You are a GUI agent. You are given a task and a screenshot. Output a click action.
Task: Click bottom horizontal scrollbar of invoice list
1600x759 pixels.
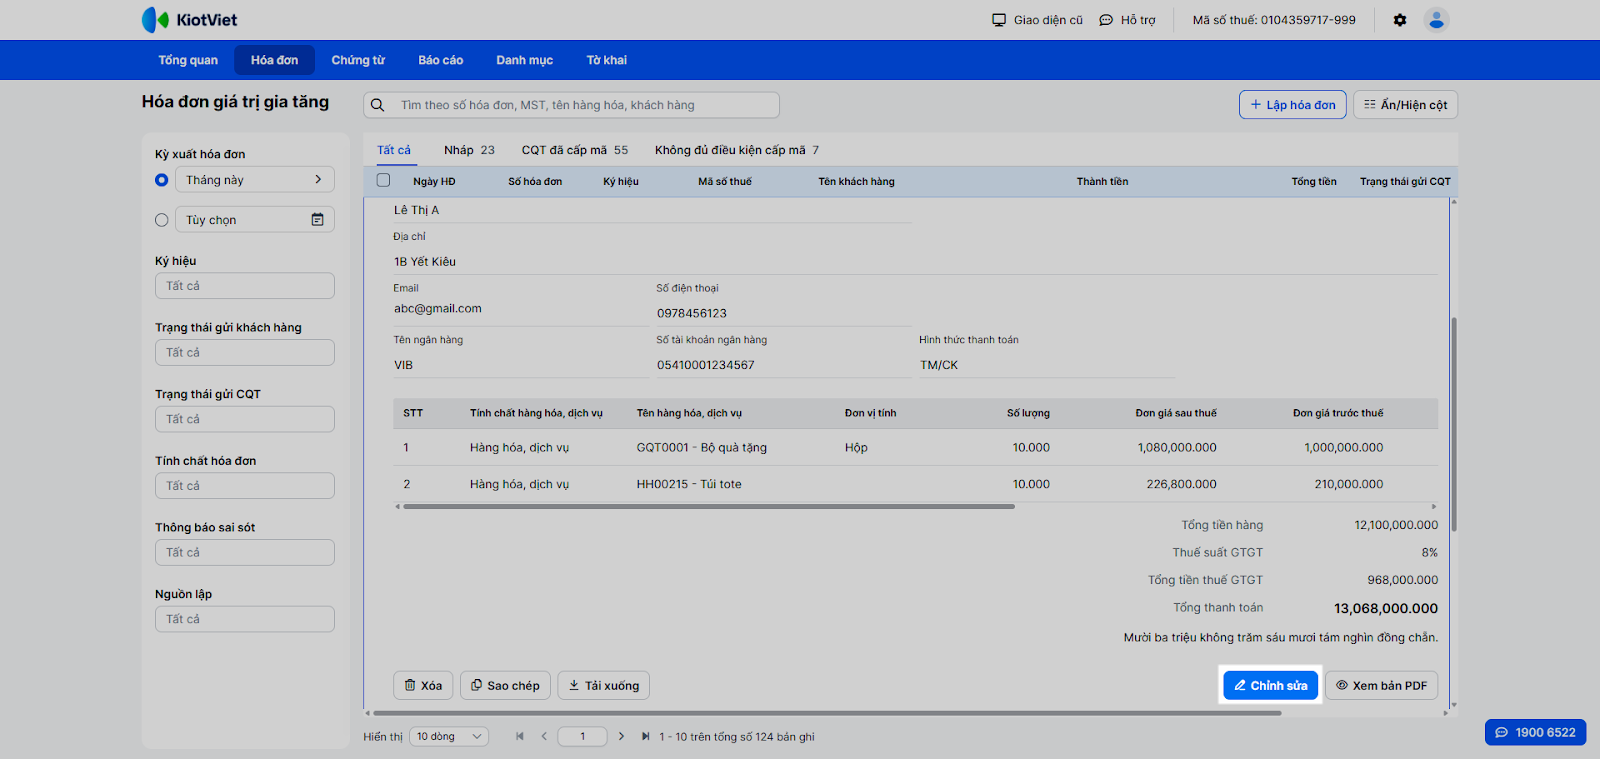(827, 713)
